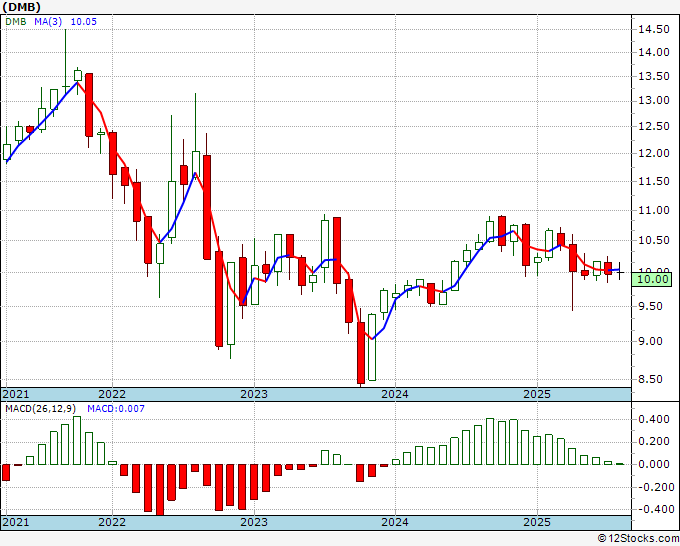Click the tall green candle after 8.50 low
The image size is (680, 546).
[x=372, y=347]
